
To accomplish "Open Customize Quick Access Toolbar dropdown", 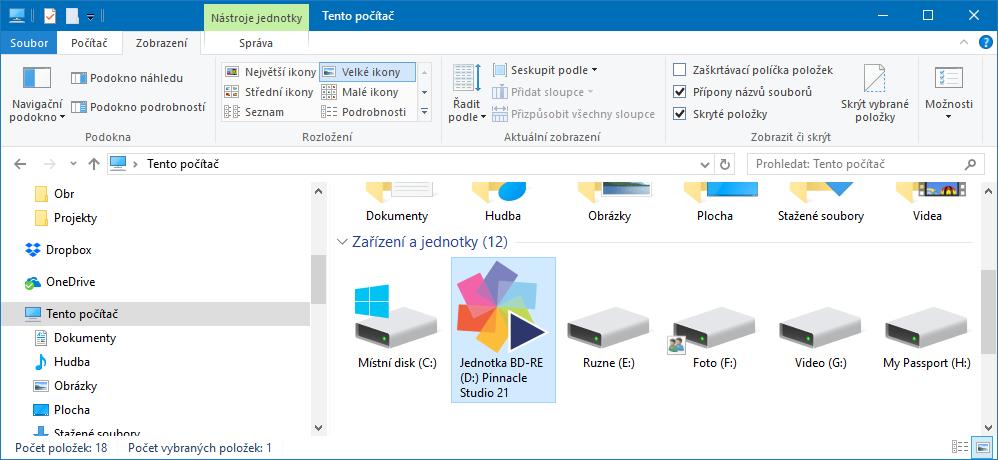I will click(90, 16).
